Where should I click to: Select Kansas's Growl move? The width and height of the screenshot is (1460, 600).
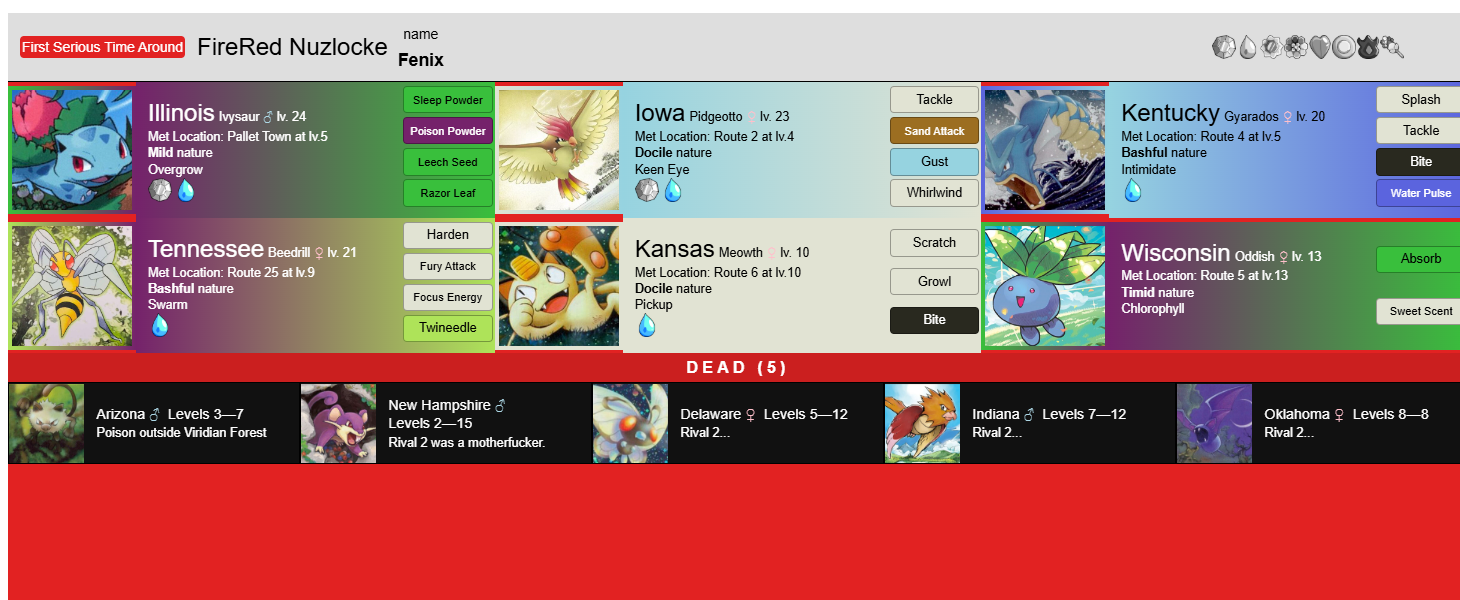tap(934, 282)
